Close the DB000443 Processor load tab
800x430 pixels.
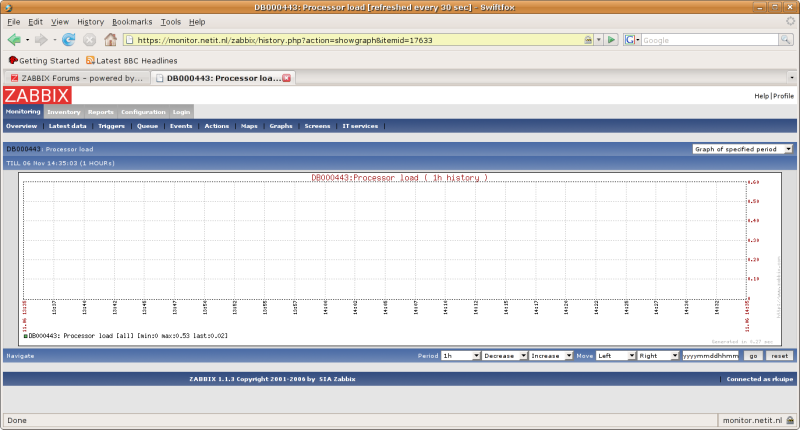coord(287,78)
